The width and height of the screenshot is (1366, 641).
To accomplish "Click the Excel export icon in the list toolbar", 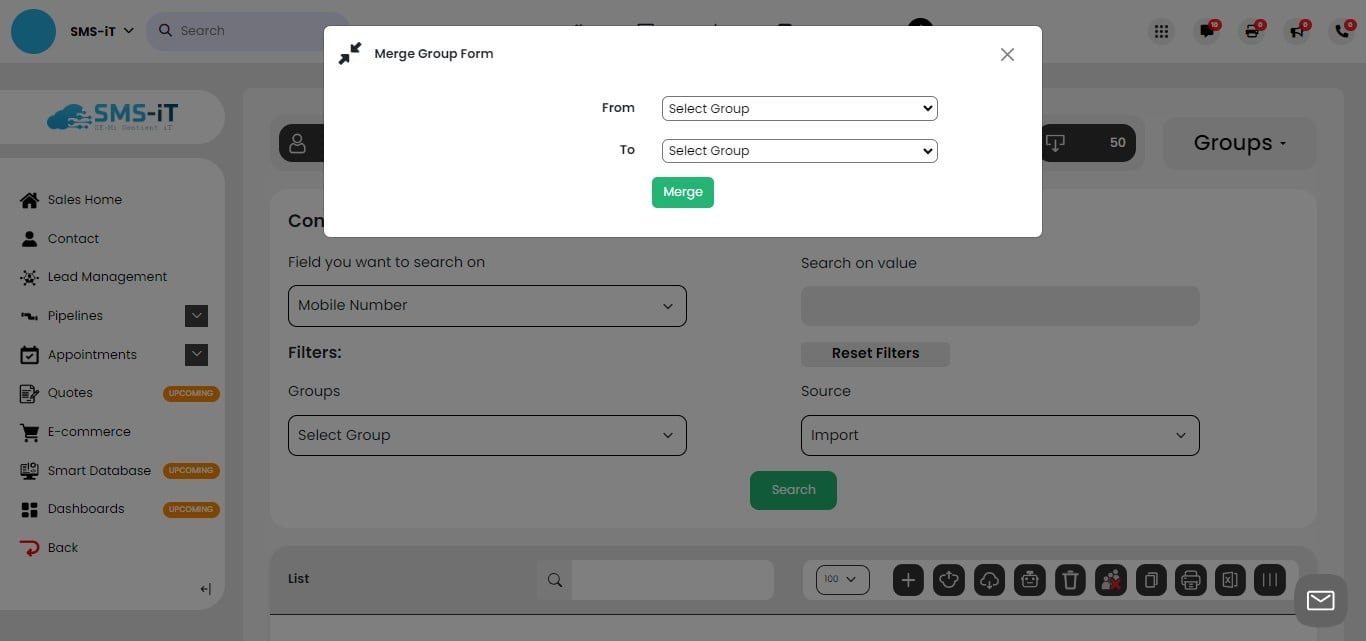I will (x=1230, y=580).
